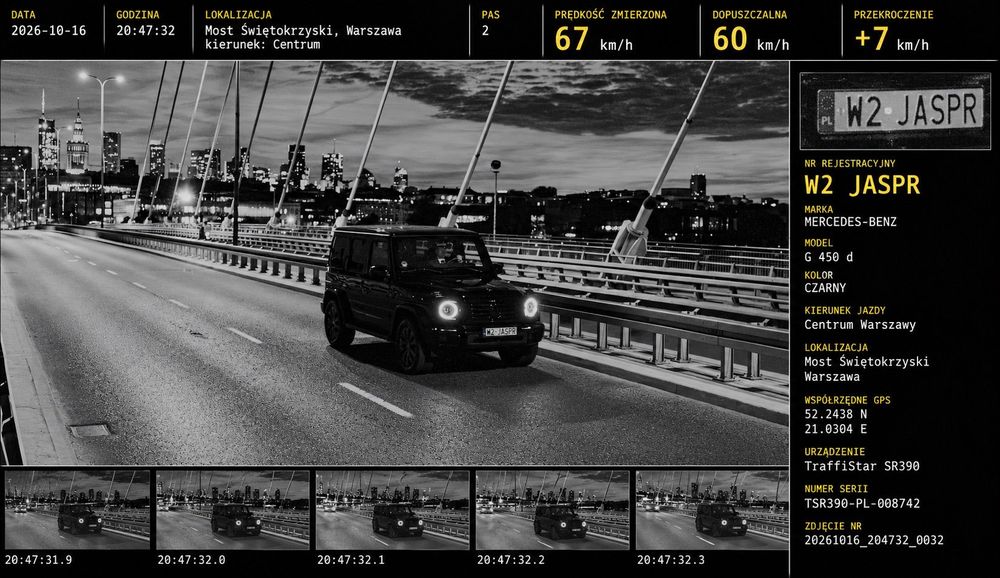Image resolution: width=1000 pixels, height=578 pixels.
Task: Click the measured speed value 67 km/h
Action: pos(593,40)
